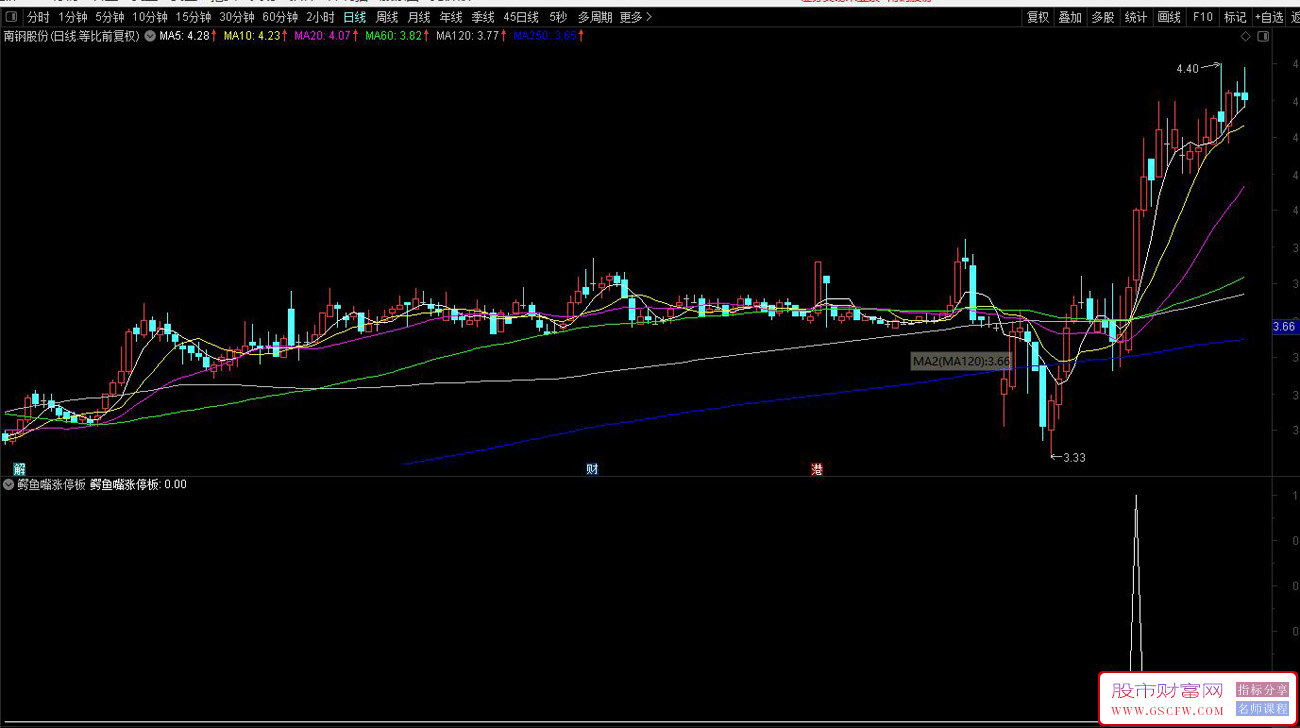Select the 30分钟 period
This screenshot has width=1300, height=728.
tap(237, 17)
